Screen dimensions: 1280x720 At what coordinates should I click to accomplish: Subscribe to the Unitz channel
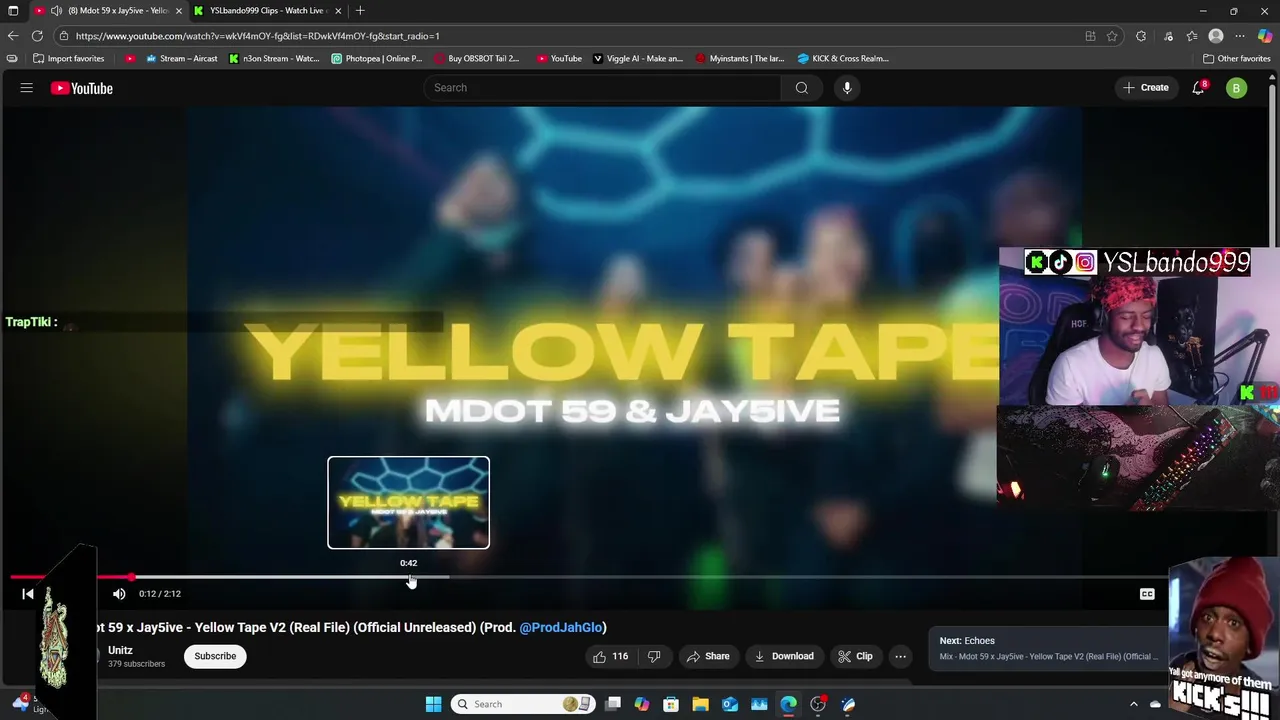215,656
